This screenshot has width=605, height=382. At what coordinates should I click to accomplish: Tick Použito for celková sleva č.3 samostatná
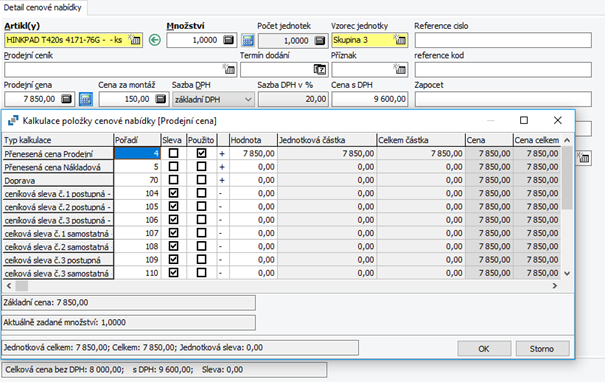[201, 272]
